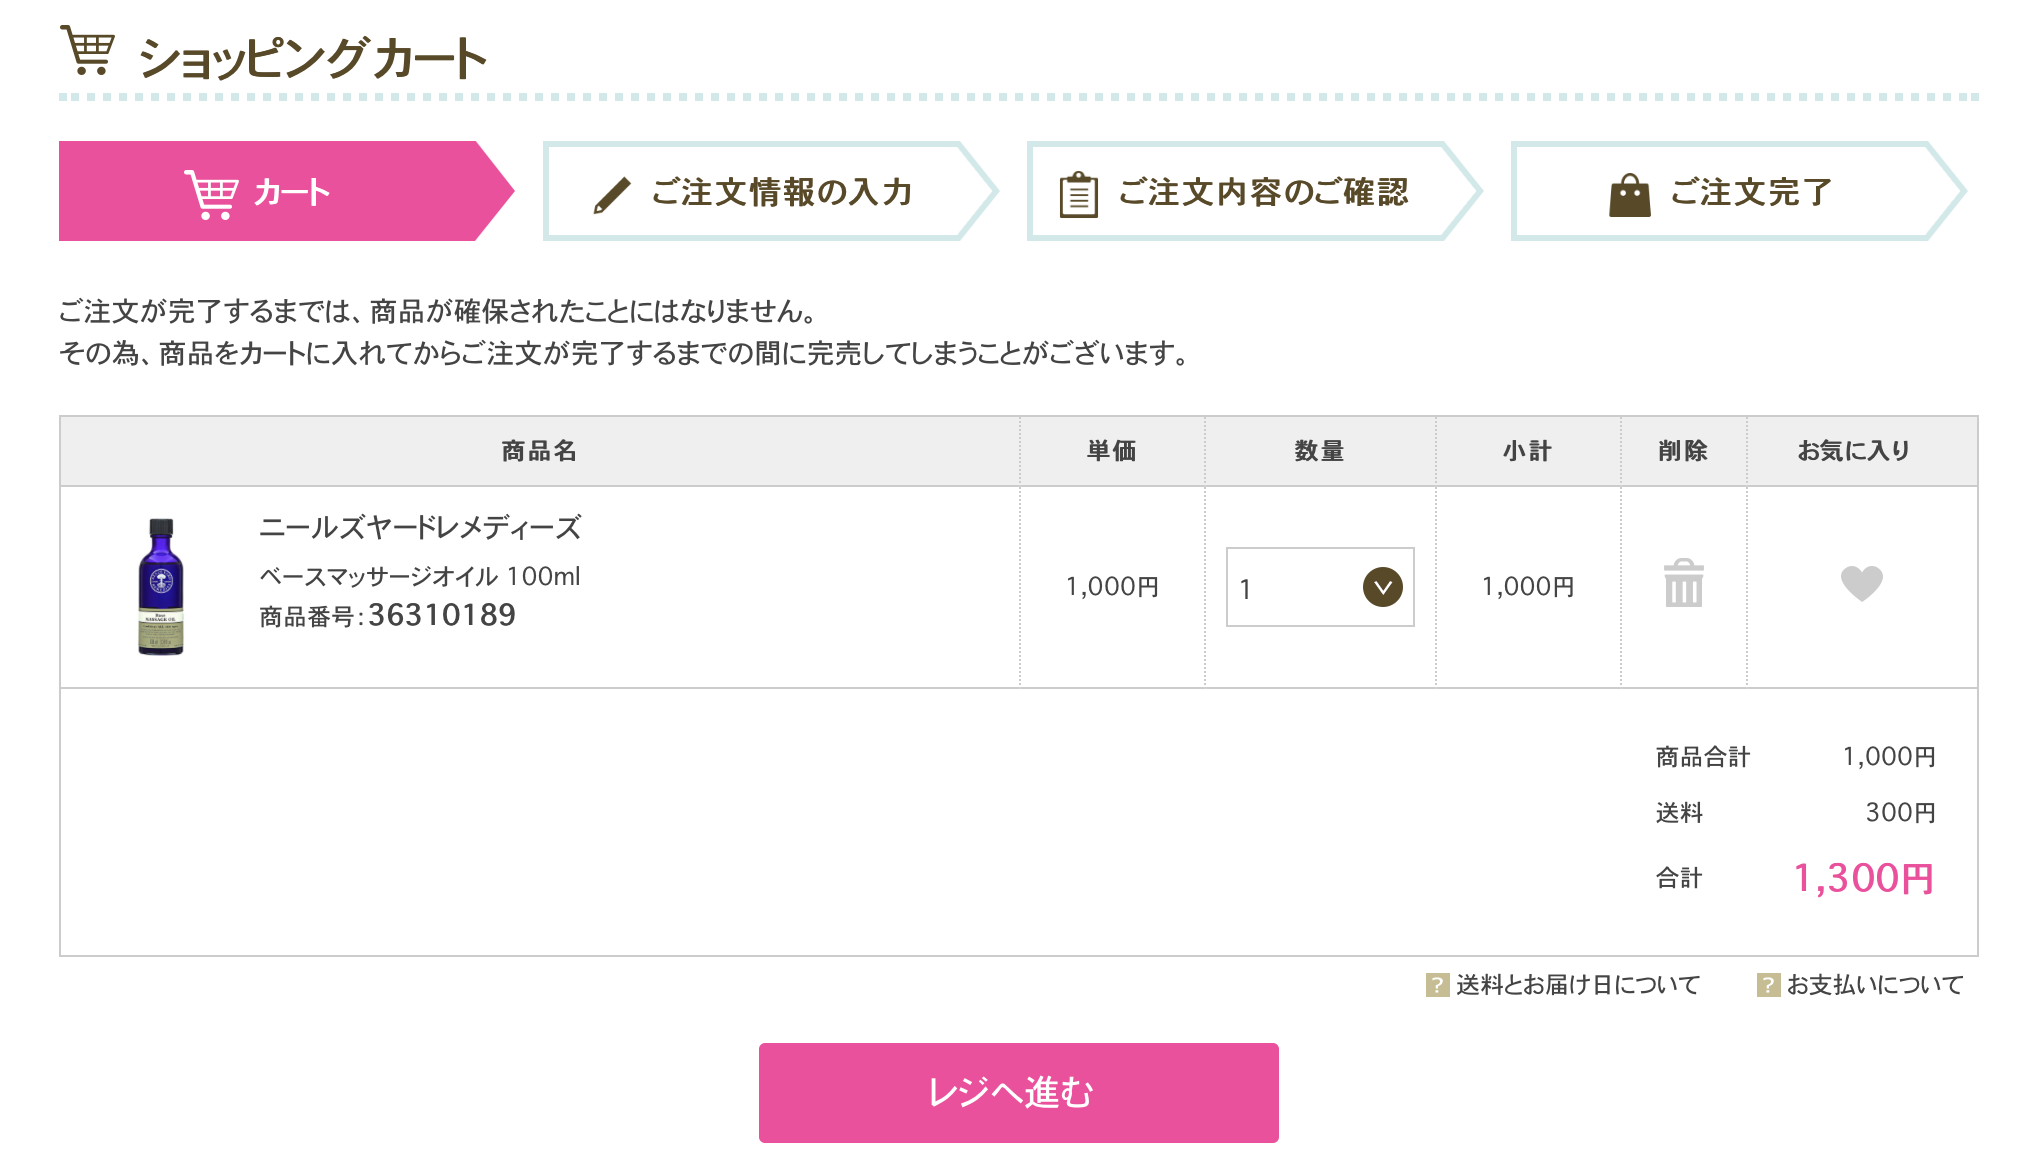Image resolution: width=2020 pixels, height=1162 pixels.
Task: Click the レジへ進む checkout button
Action: 1018,1092
